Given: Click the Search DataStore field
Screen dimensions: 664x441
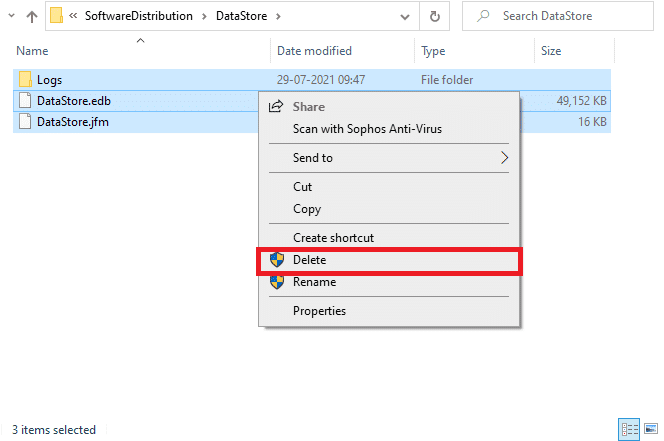Looking at the screenshot, I should pyautogui.click(x=557, y=16).
